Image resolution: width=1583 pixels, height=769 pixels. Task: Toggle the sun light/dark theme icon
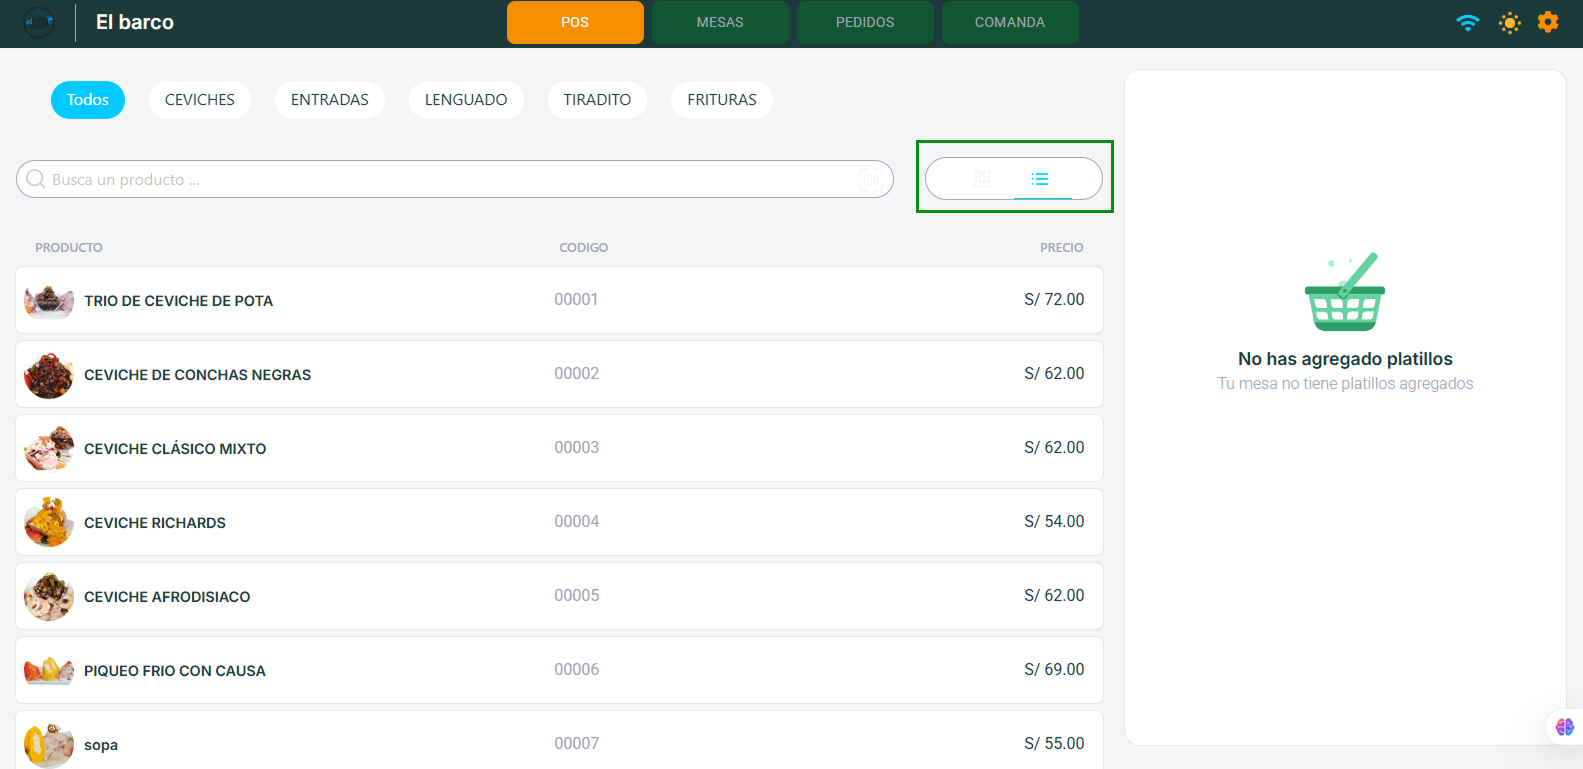pos(1509,22)
